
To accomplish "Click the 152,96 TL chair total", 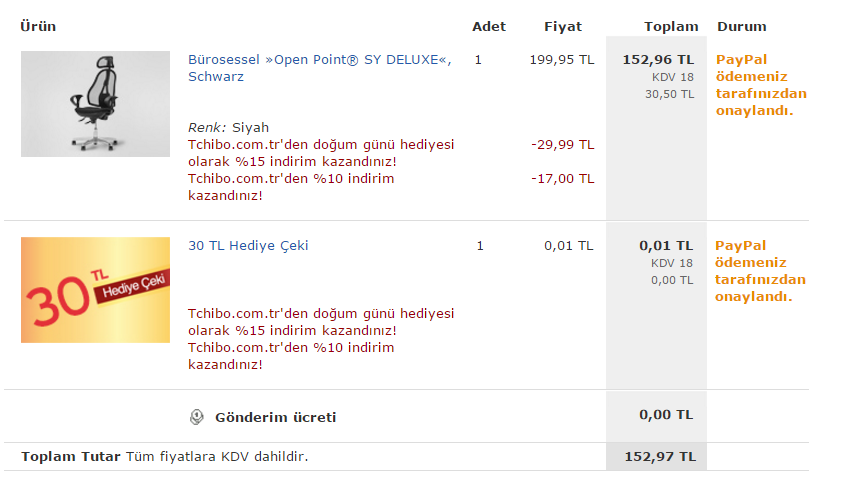I will tap(658, 59).
